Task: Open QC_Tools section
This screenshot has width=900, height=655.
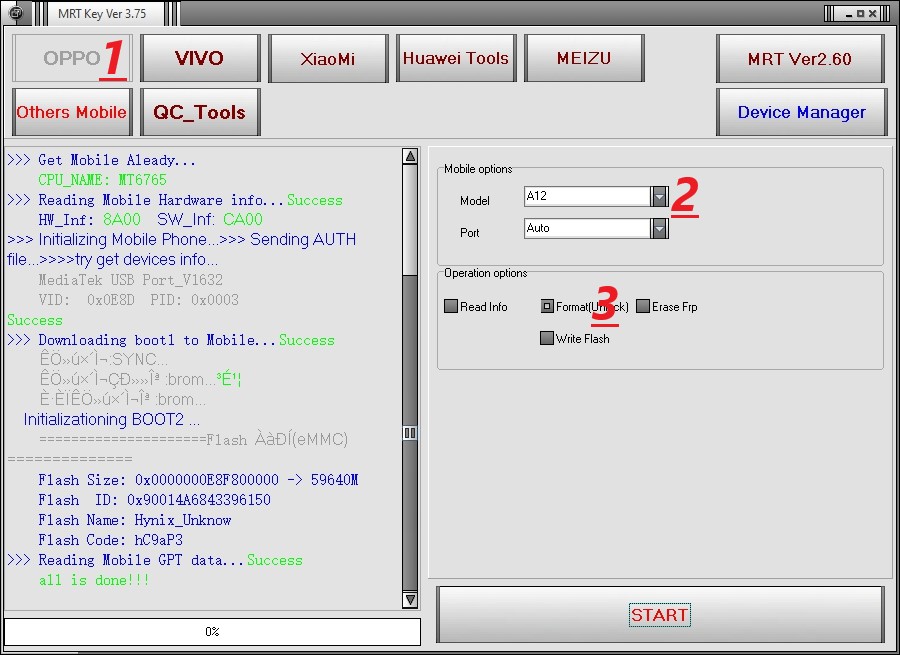Action: click(200, 112)
